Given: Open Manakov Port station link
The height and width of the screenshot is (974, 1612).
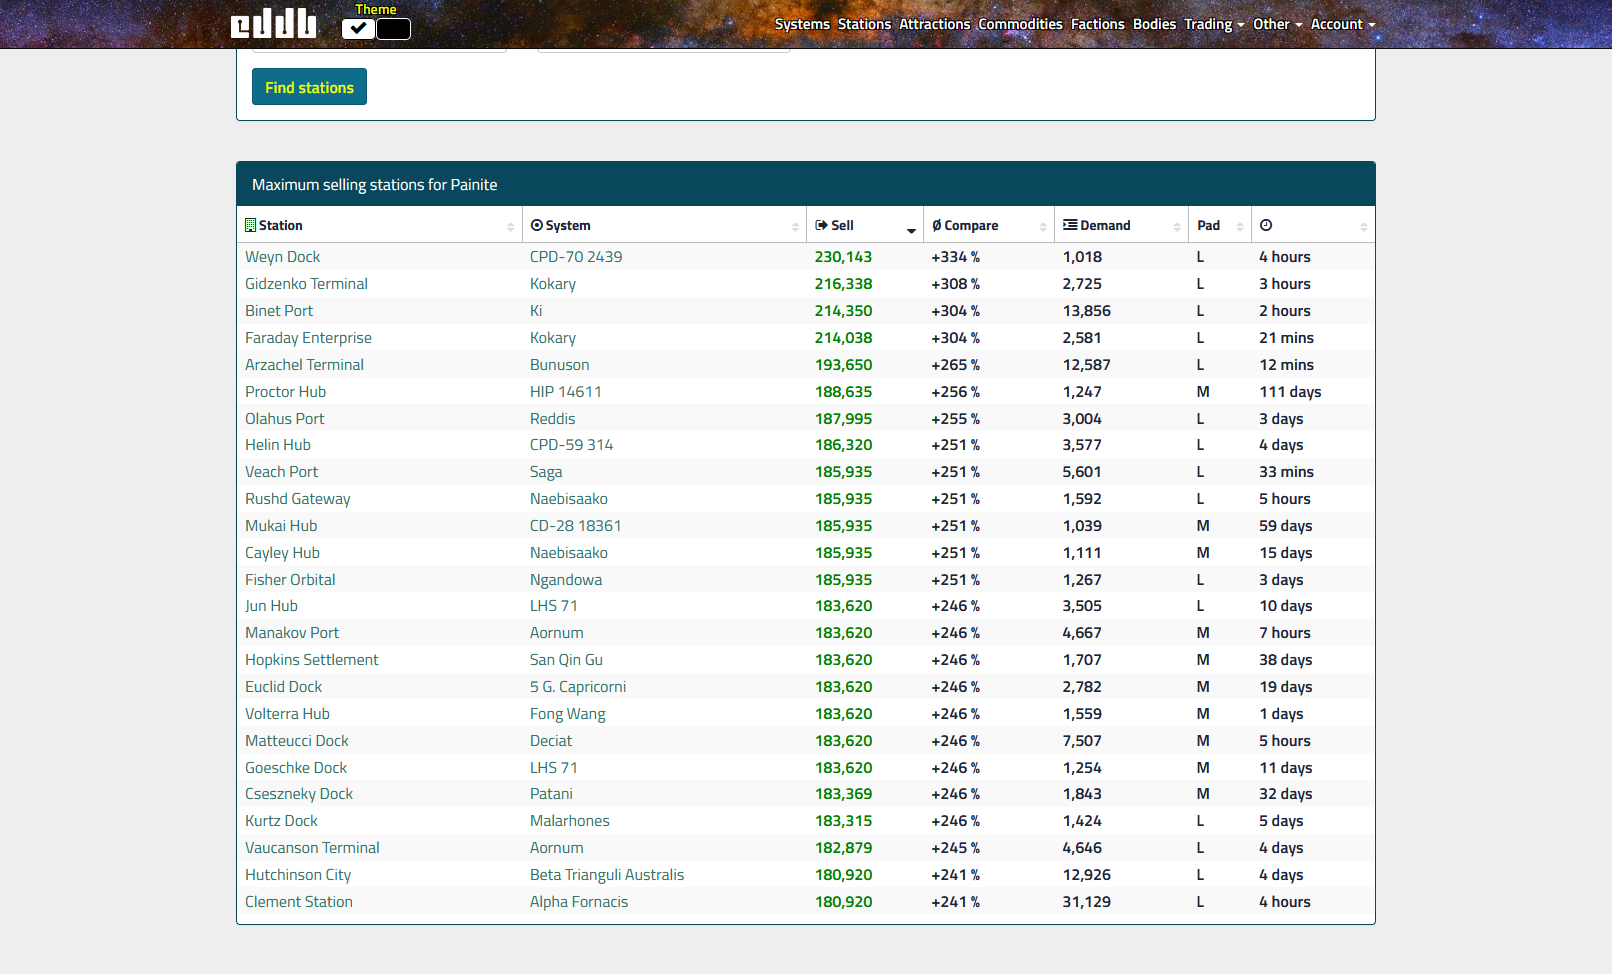Looking at the screenshot, I should click(x=292, y=633).
